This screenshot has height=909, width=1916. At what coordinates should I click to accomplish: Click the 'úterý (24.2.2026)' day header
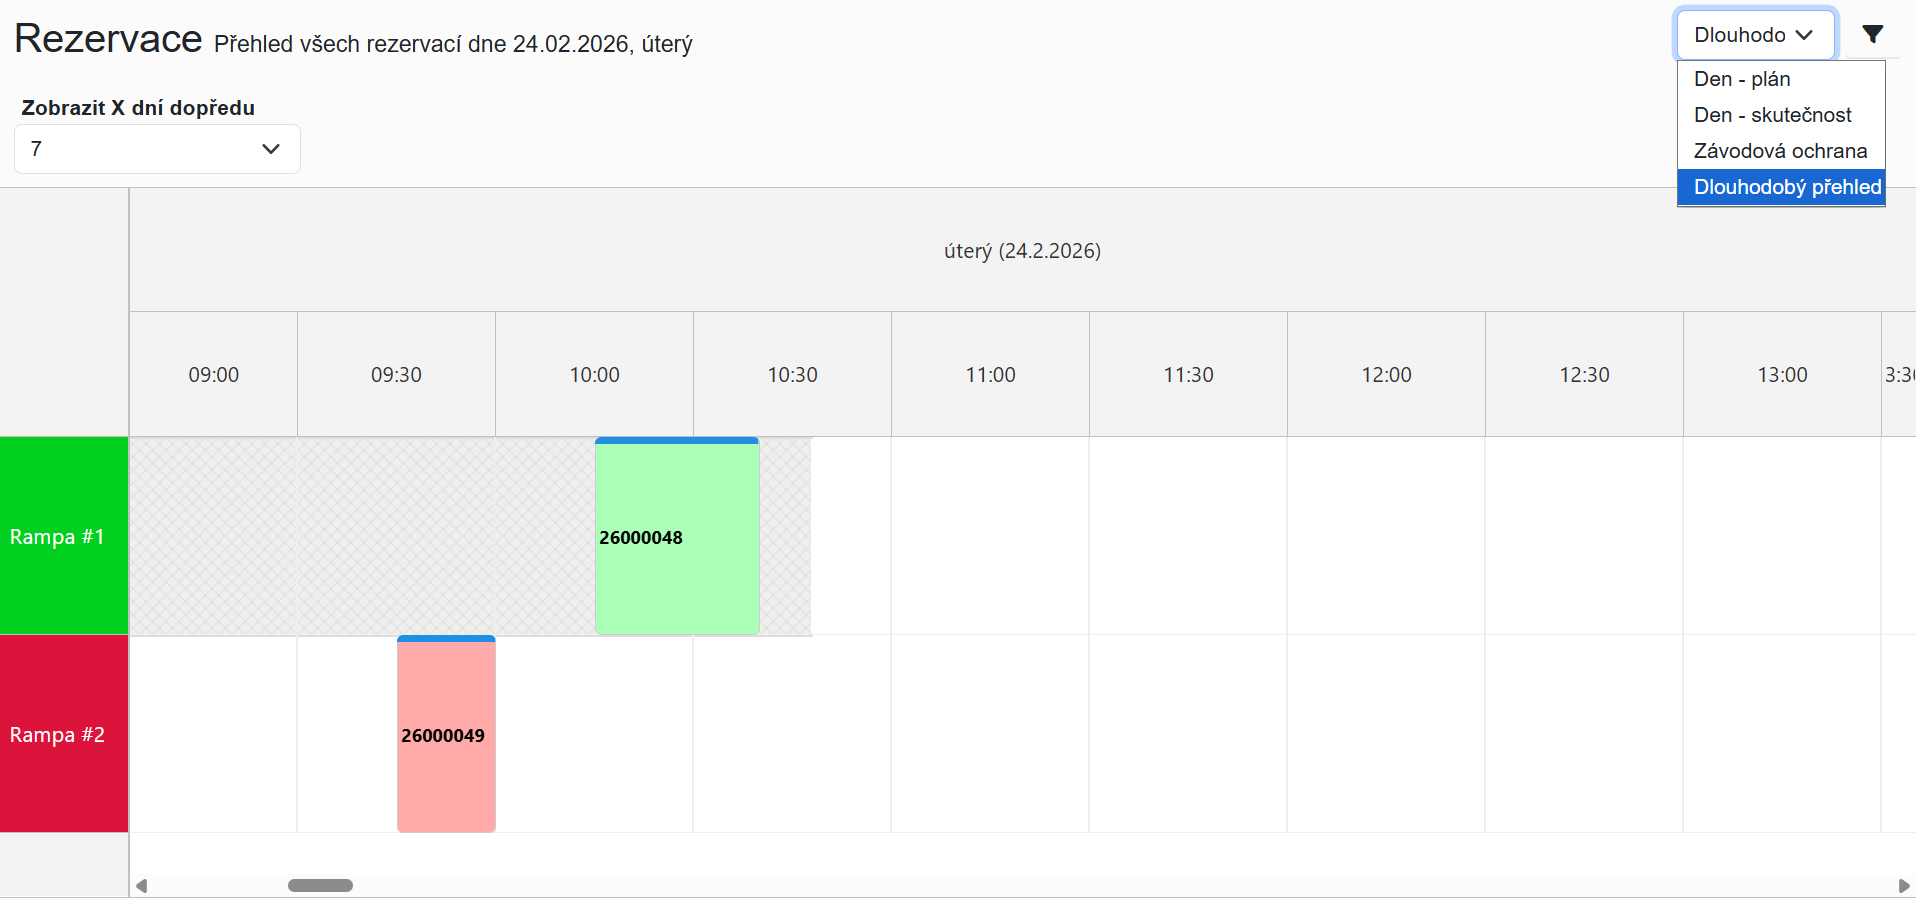[x=1022, y=251]
